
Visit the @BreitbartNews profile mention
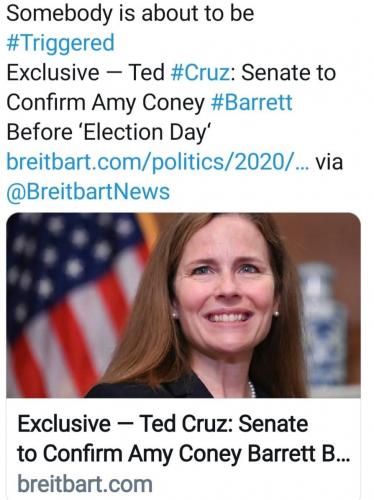[88, 192]
